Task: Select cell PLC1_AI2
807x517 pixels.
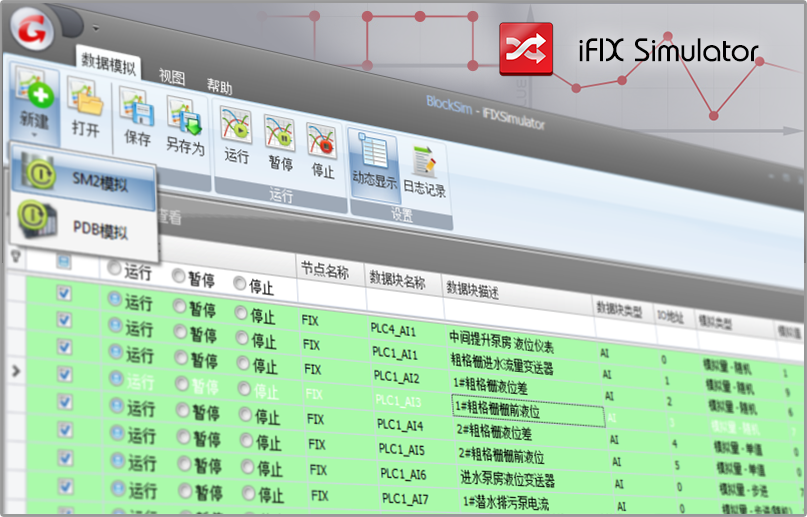Action: point(396,378)
